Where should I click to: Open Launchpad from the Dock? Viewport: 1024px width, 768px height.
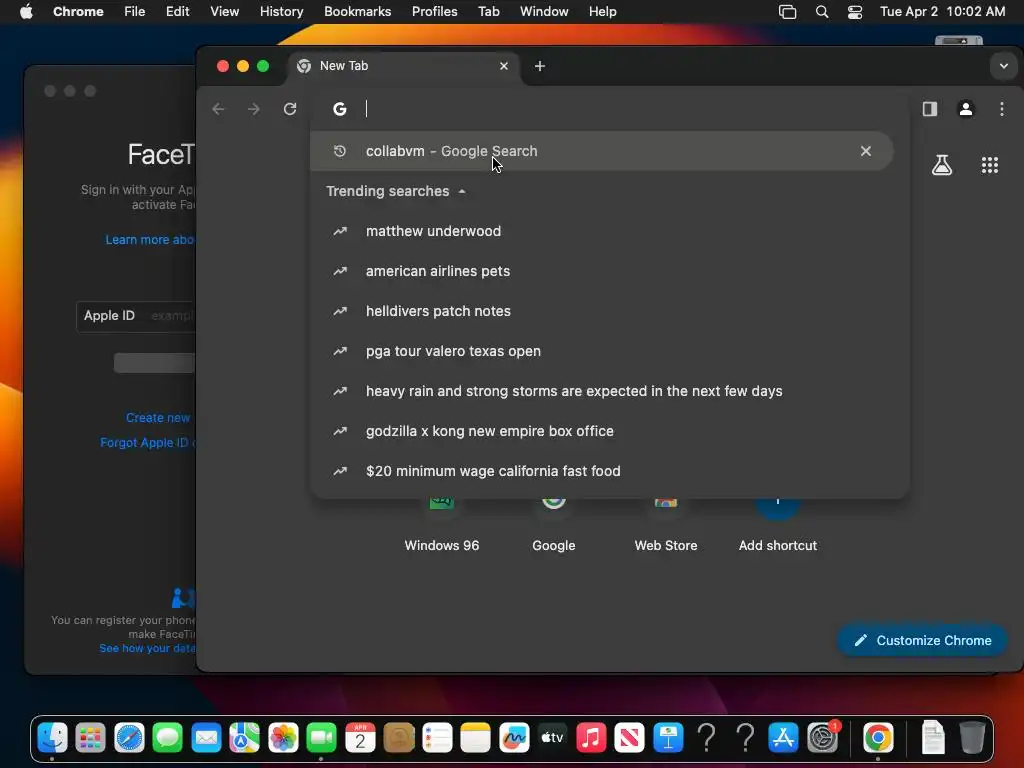[90, 738]
